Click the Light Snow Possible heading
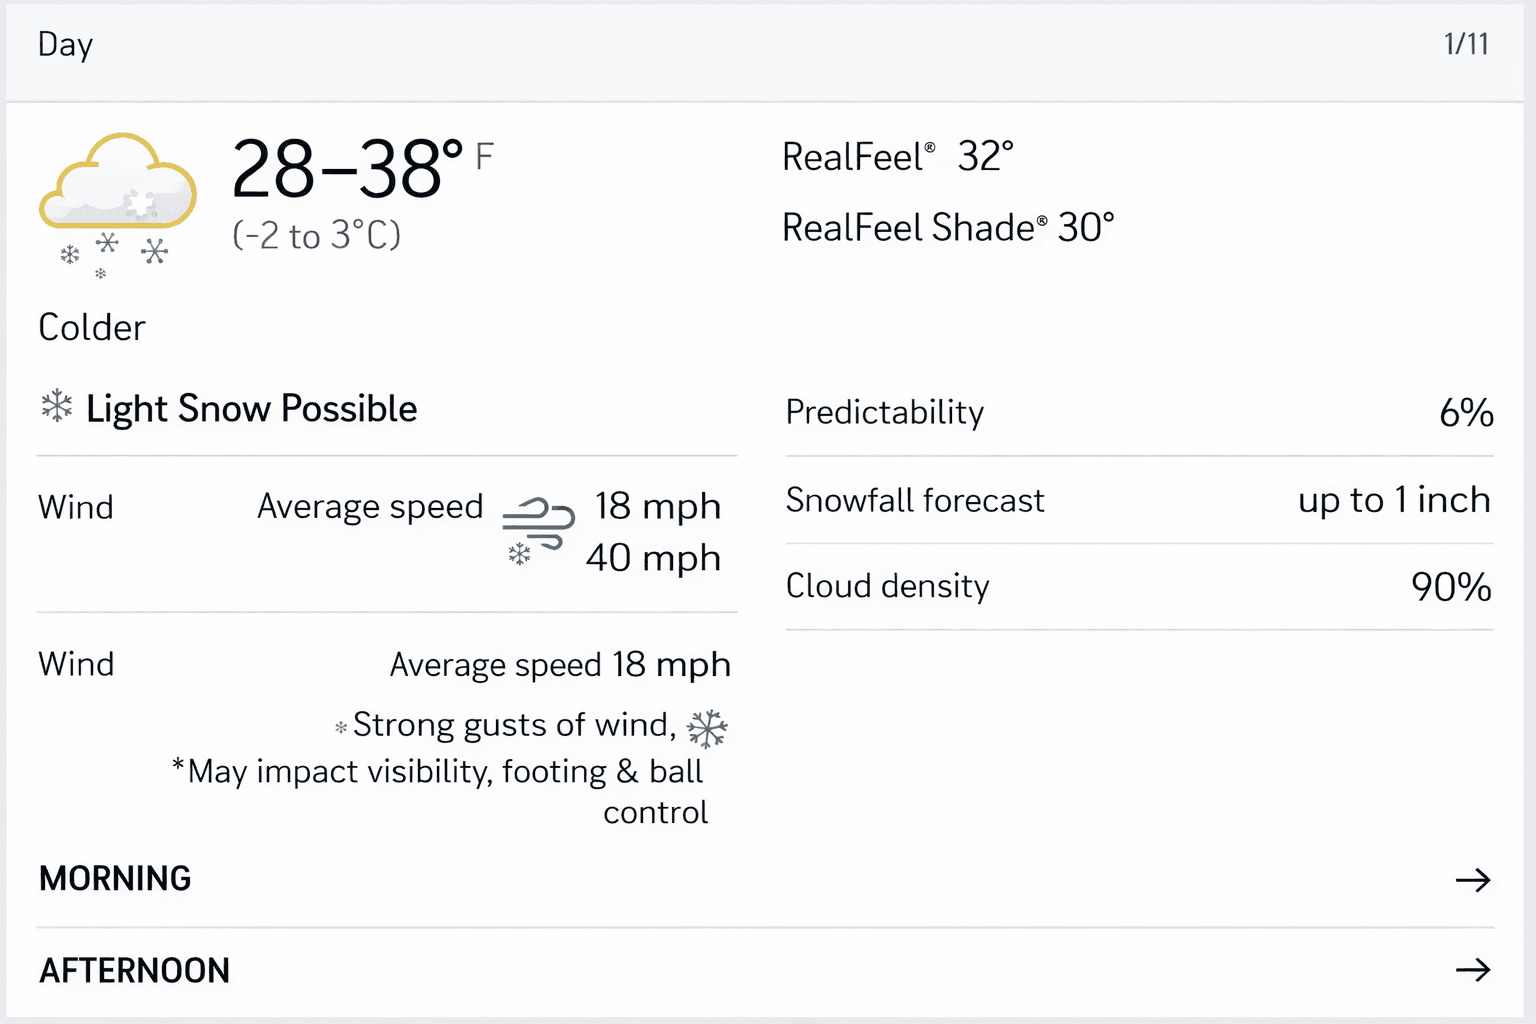Image resolution: width=1536 pixels, height=1024 pixels. (x=251, y=409)
